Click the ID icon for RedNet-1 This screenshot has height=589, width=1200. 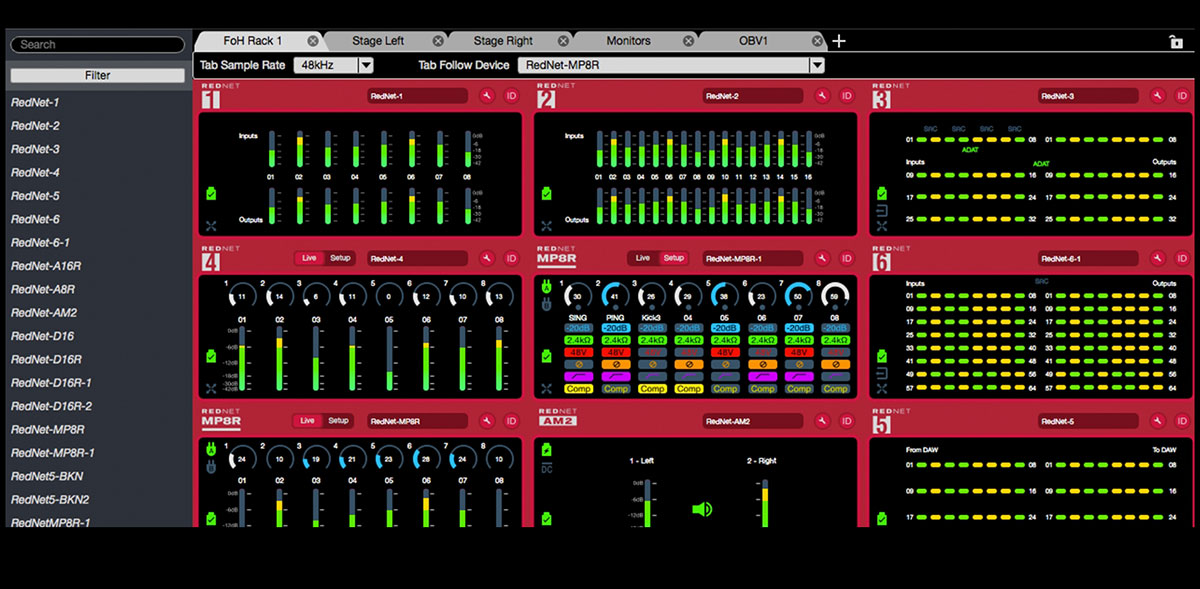tap(511, 96)
